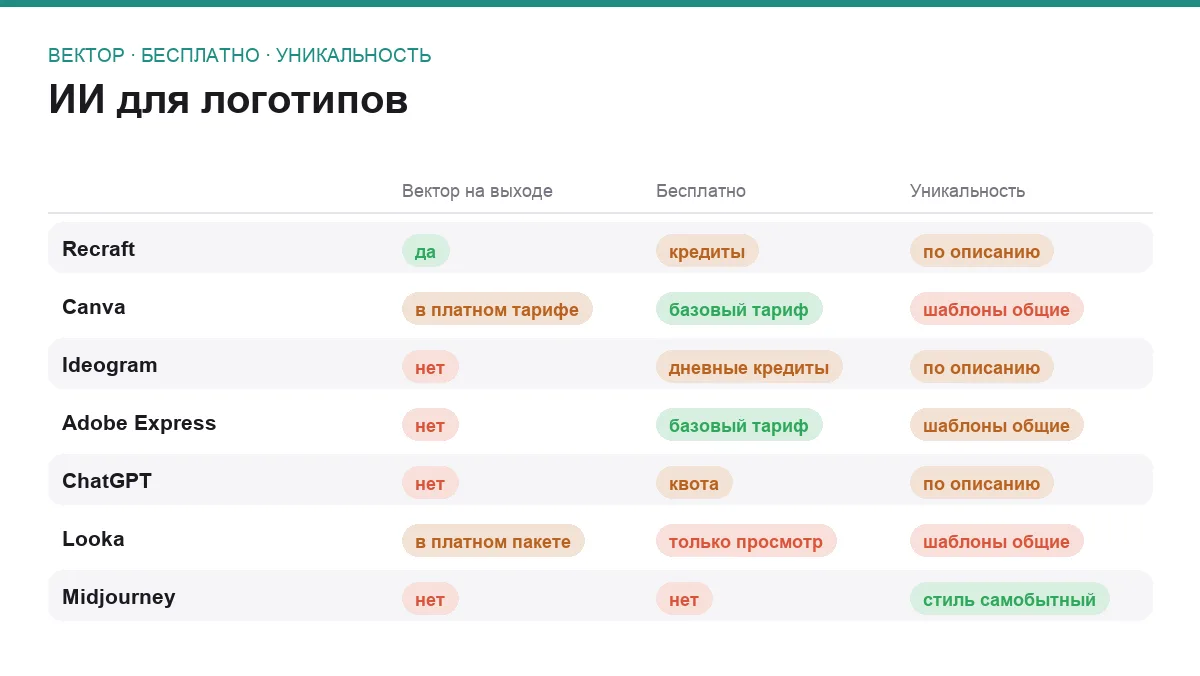Click the "да" badge in the Recraft row
Viewport: 1200px width, 676px height.
tap(426, 251)
